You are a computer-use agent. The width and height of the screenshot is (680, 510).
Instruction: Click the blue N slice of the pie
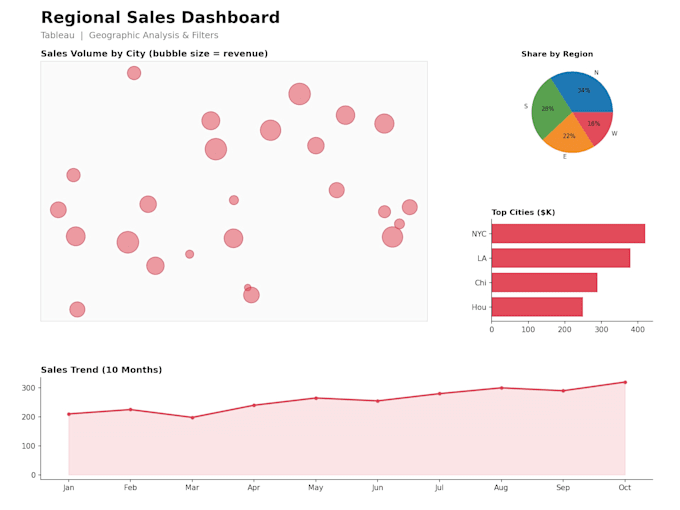pyautogui.click(x=585, y=91)
